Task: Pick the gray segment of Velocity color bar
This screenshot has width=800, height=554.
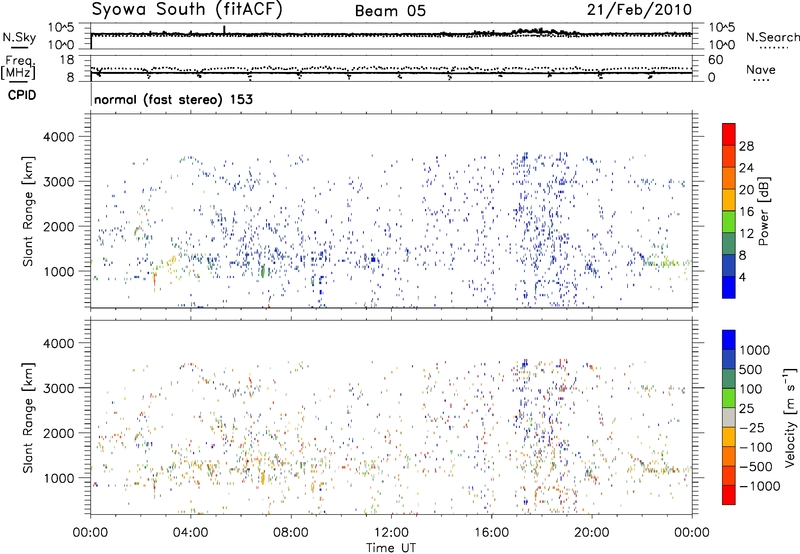Action: pyautogui.click(x=729, y=417)
